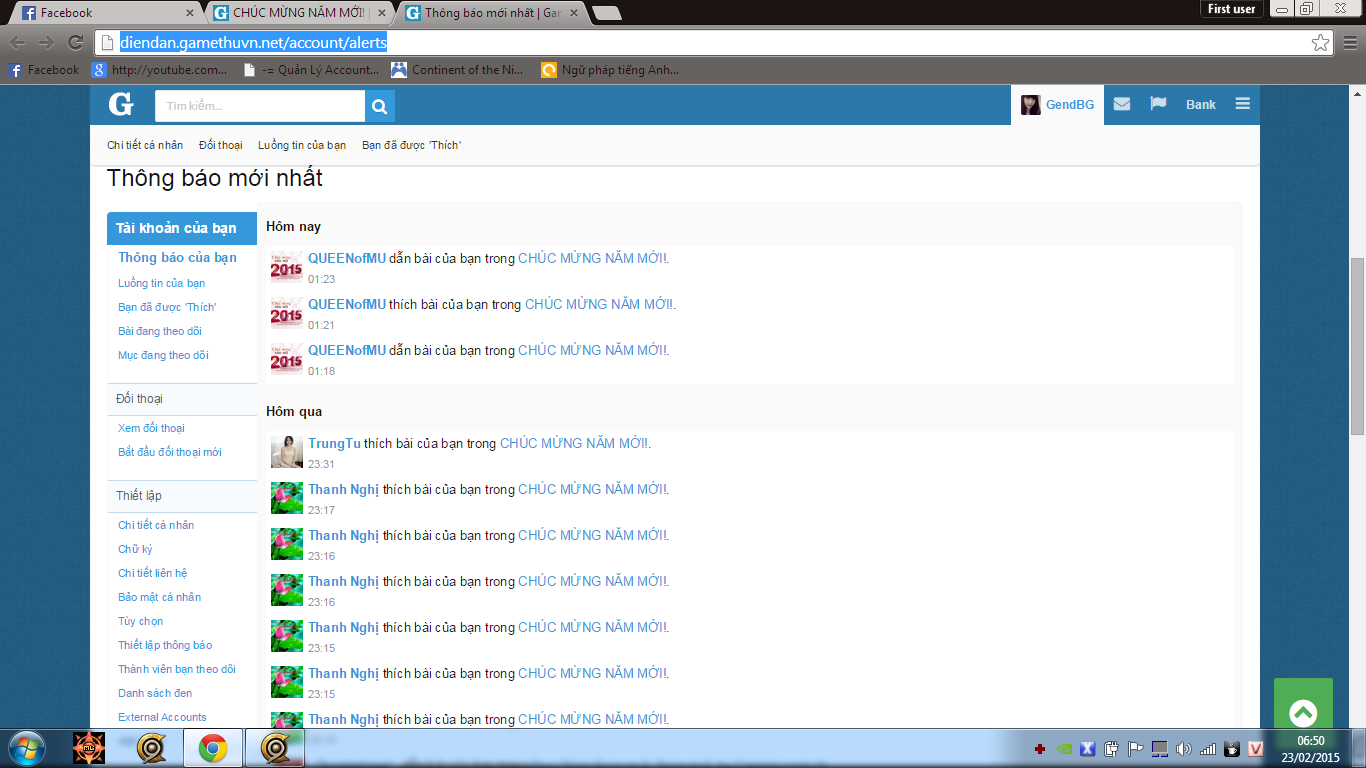Open External Accounts in sidebar
Screen dimensions: 1366x768
162,717
